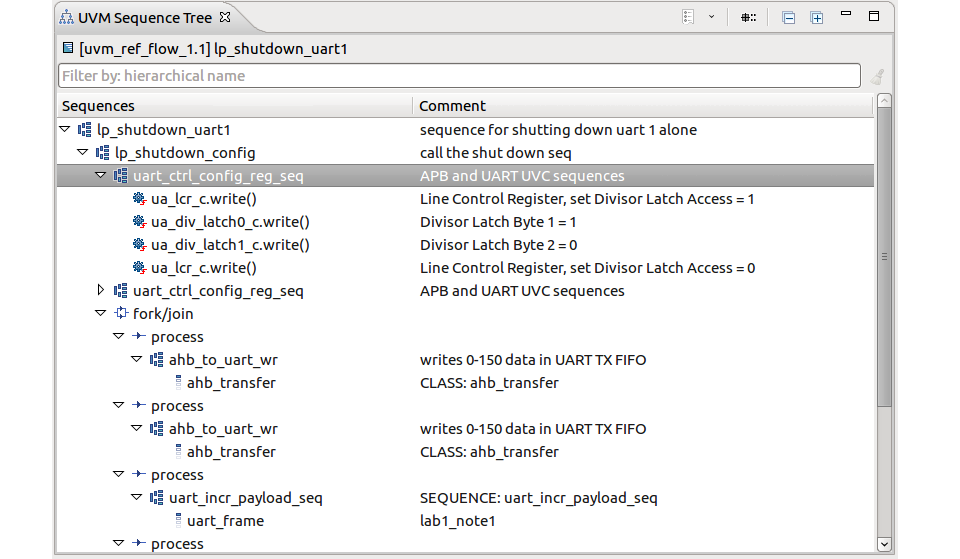Click the ua_div_latch0_c.write() register icon

(x=140, y=222)
